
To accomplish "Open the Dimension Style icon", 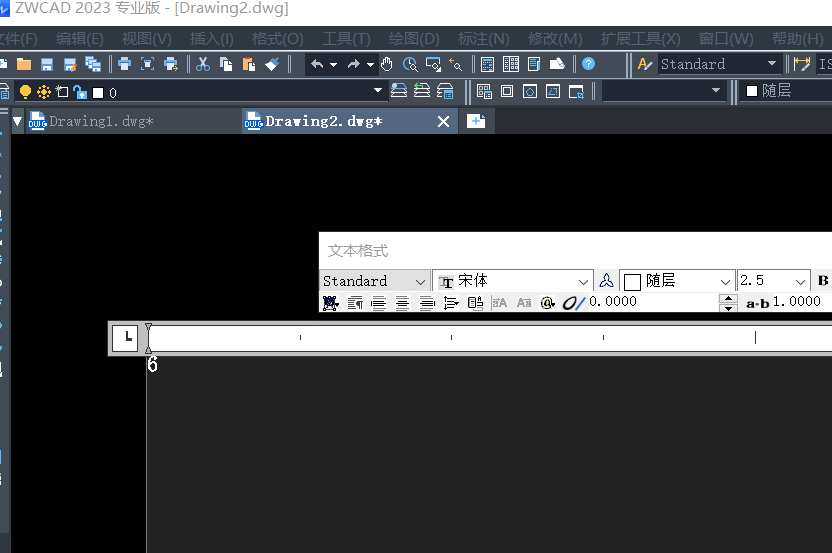I will [x=802, y=64].
